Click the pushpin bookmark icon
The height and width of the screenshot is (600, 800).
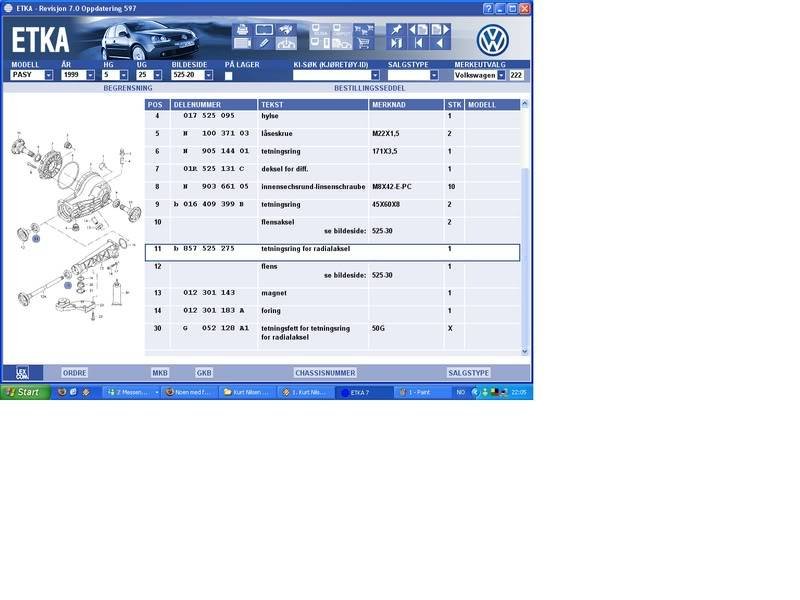coord(396,30)
